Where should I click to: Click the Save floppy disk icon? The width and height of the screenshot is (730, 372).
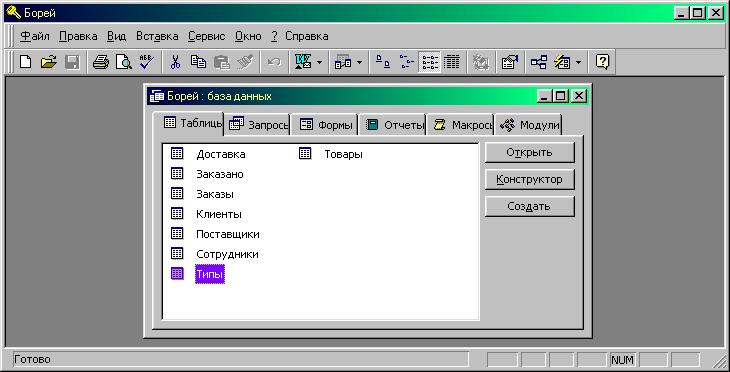72,62
